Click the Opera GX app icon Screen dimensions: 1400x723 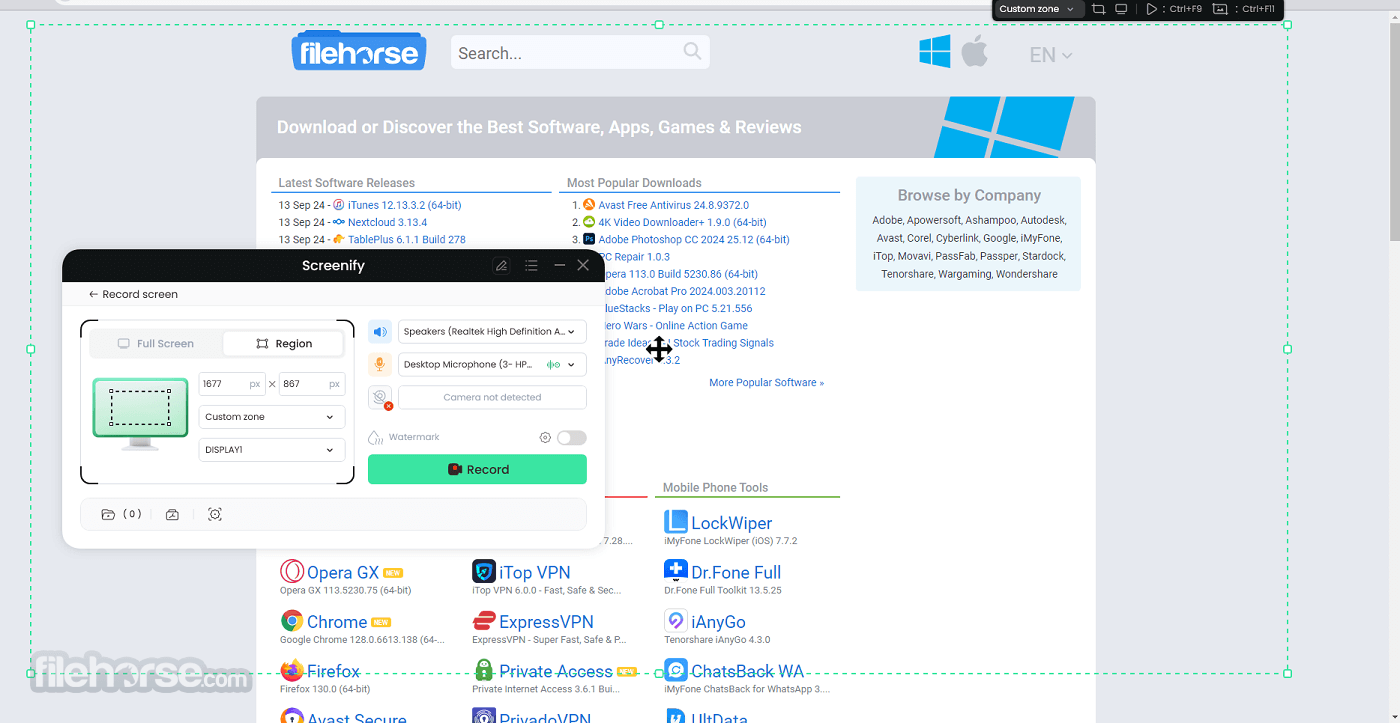tap(292, 571)
